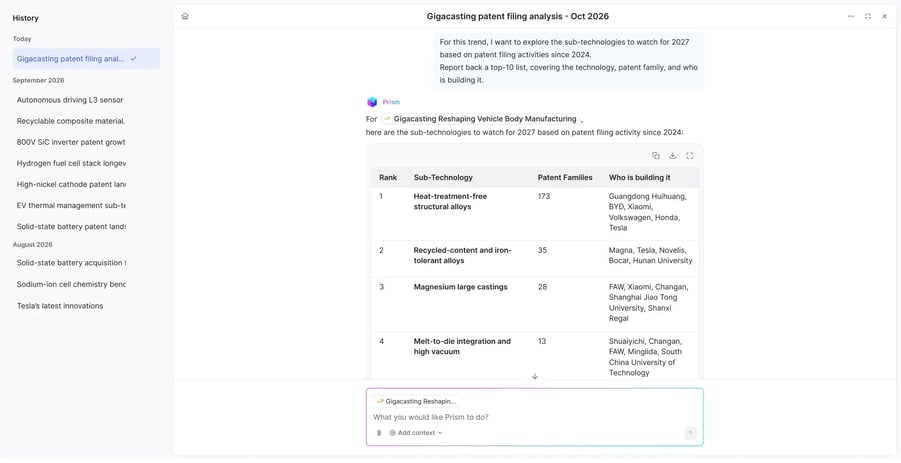The height and width of the screenshot is (463, 901).
Task: Click the Prism sender name label
Action: pyautogui.click(x=391, y=102)
